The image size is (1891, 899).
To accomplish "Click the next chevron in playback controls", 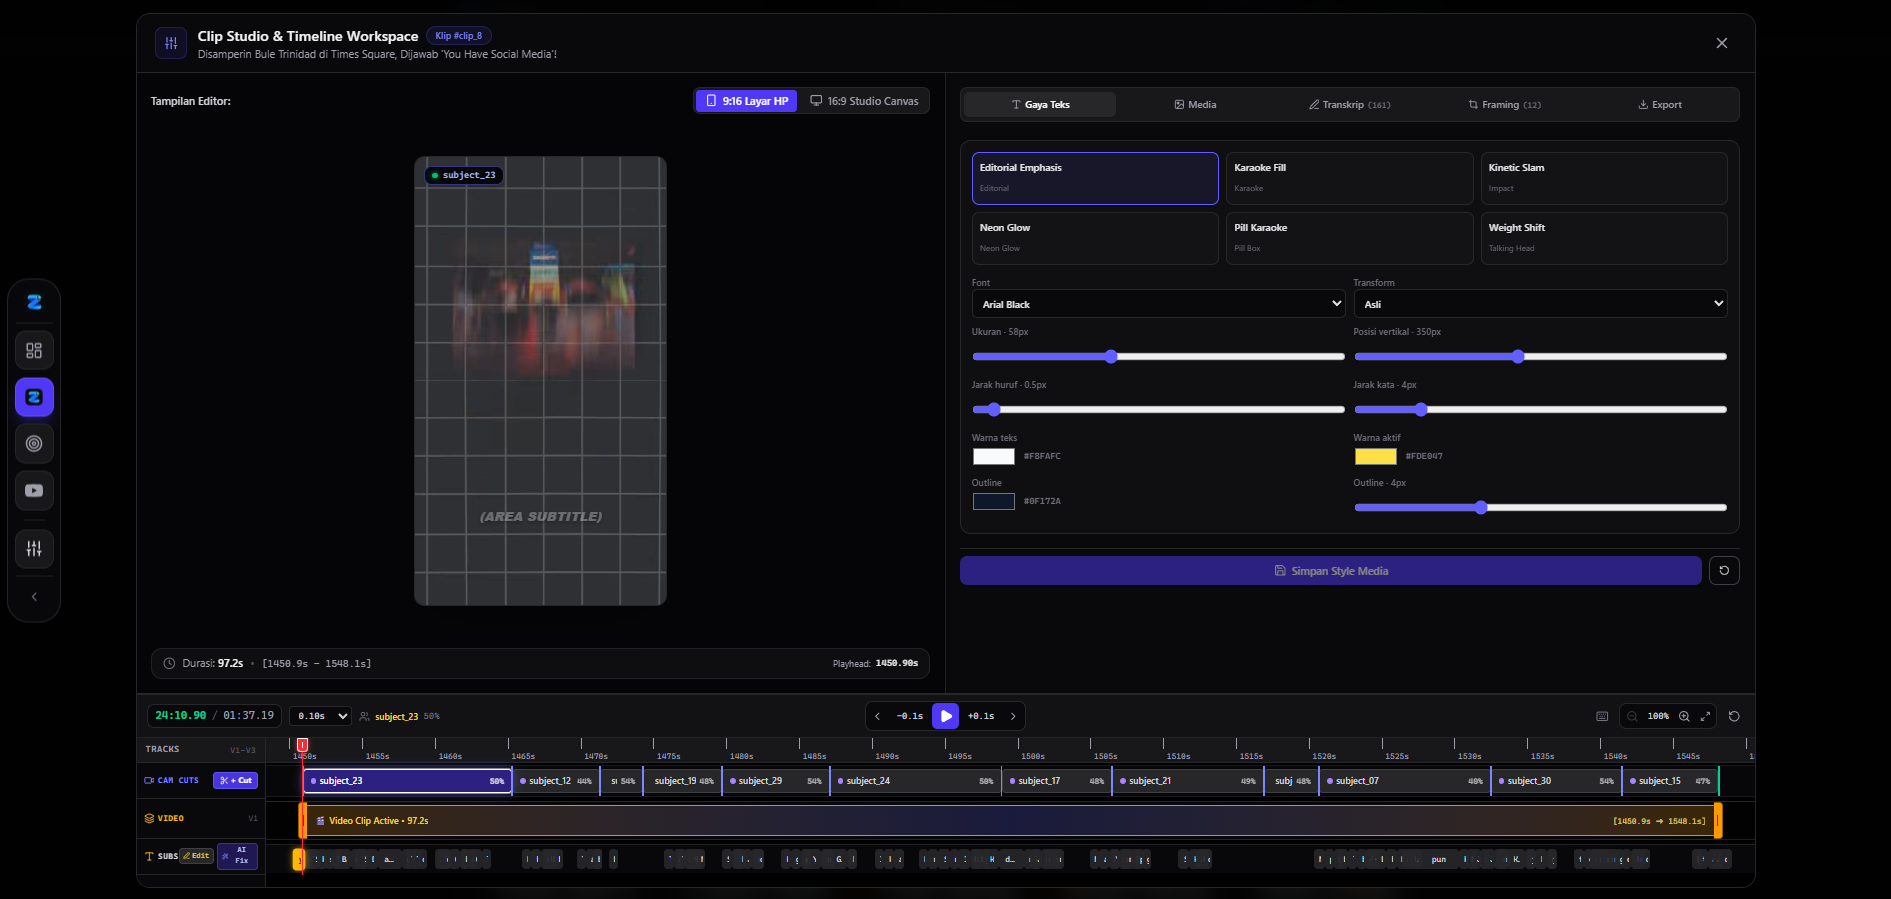I will (1013, 716).
